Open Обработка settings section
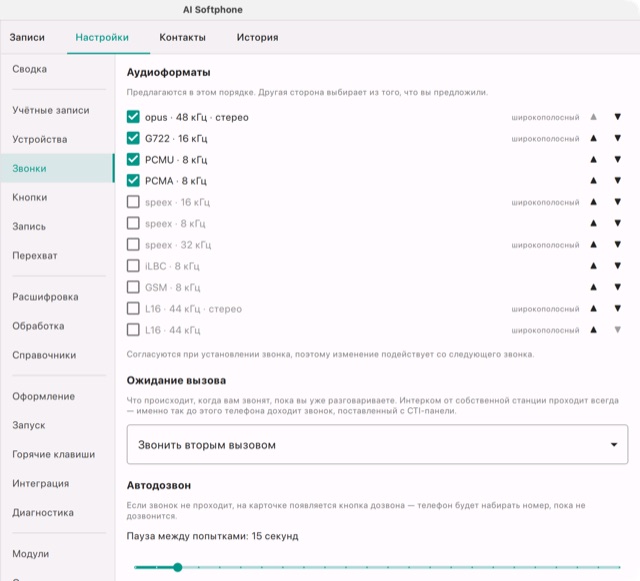Screen dimensions: 640x581 tap(38, 326)
